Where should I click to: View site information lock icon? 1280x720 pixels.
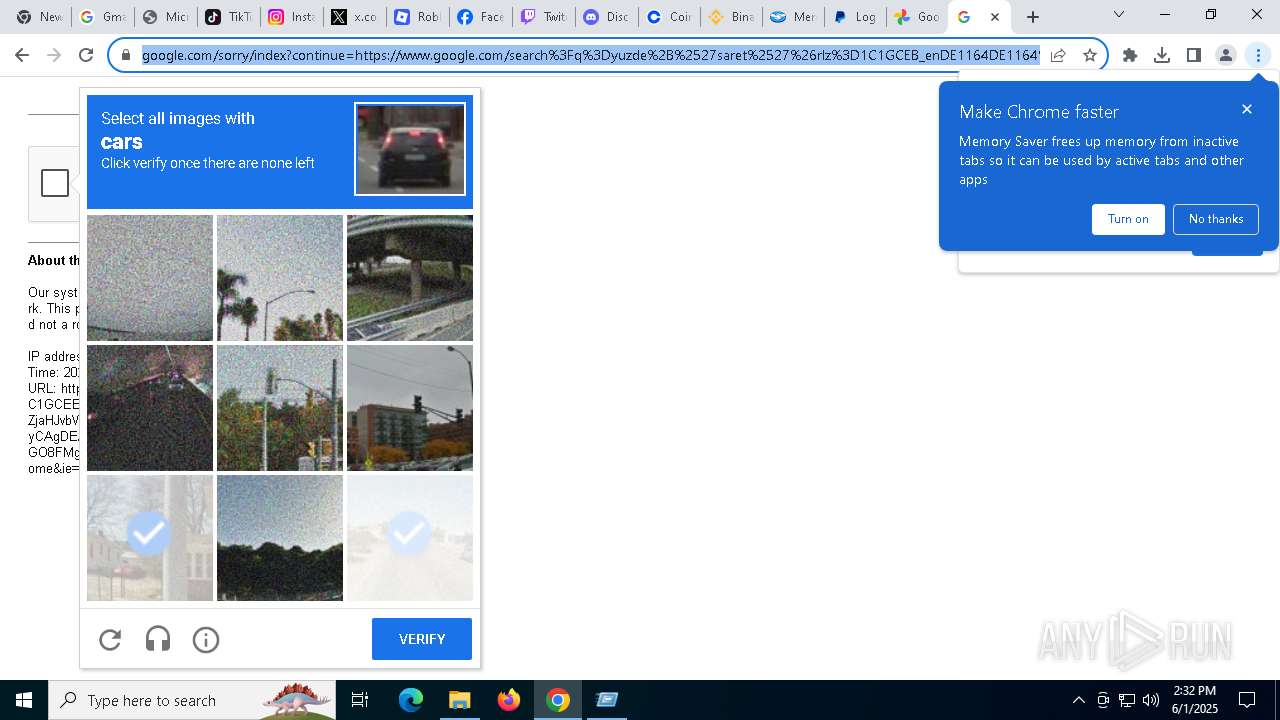[x=126, y=55]
